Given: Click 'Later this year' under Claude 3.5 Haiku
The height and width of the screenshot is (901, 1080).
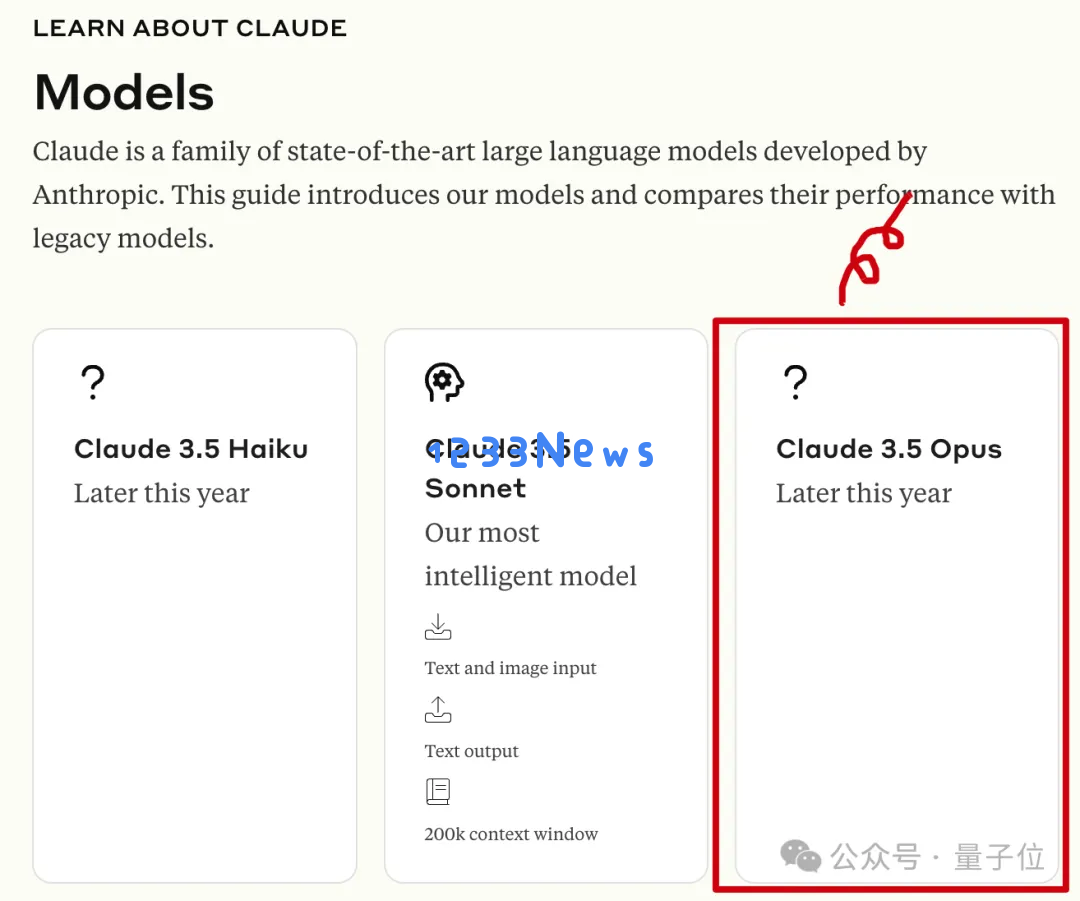Looking at the screenshot, I should [162, 494].
